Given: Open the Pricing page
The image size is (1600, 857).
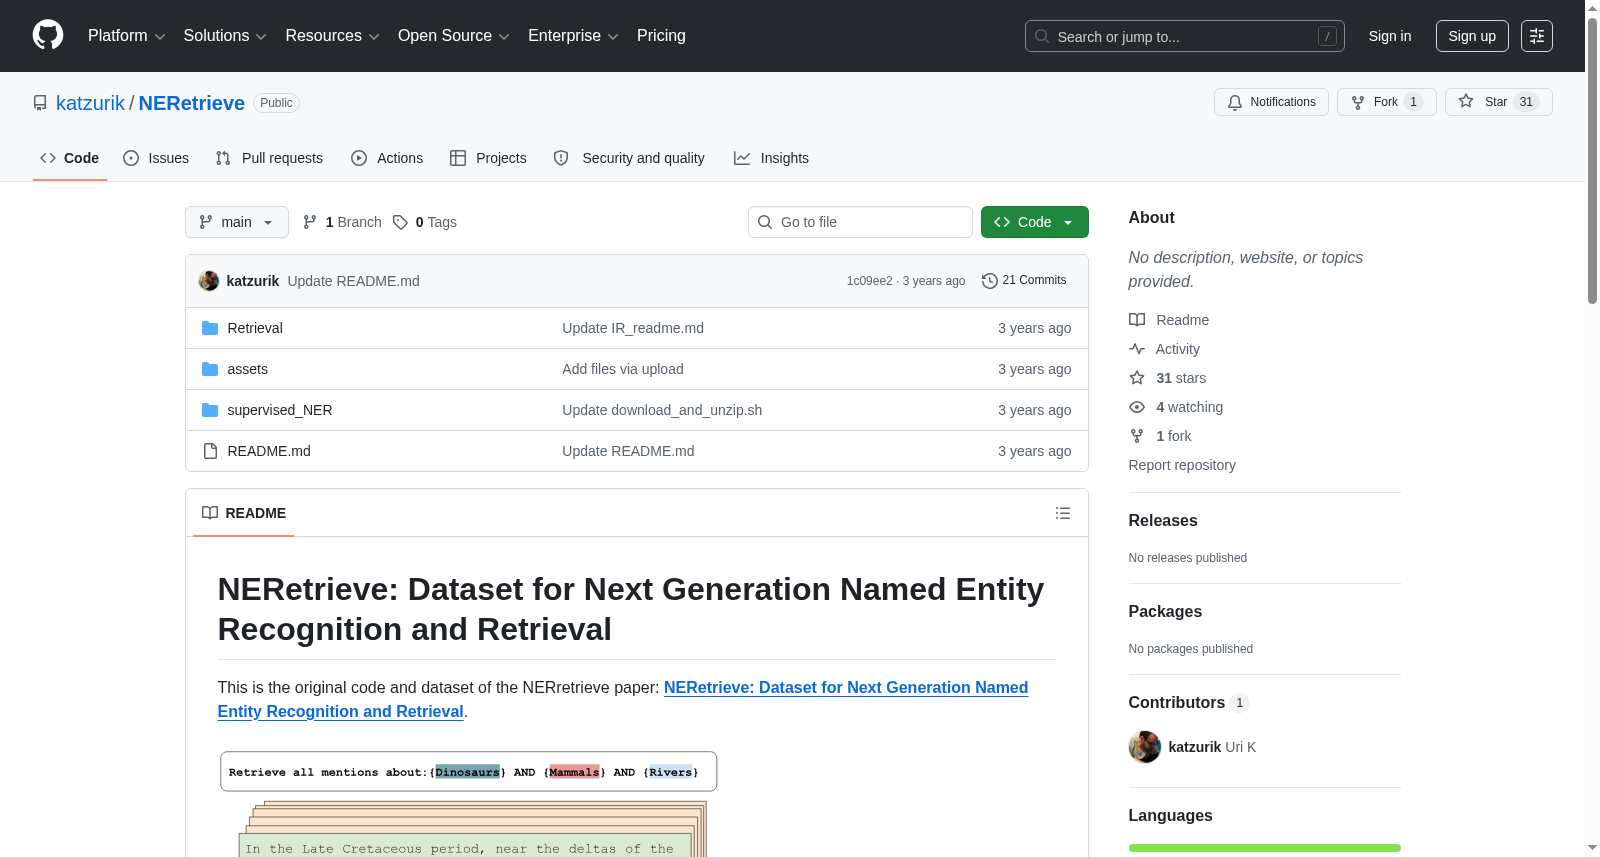Looking at the screenshot, I should coord(661,36).
